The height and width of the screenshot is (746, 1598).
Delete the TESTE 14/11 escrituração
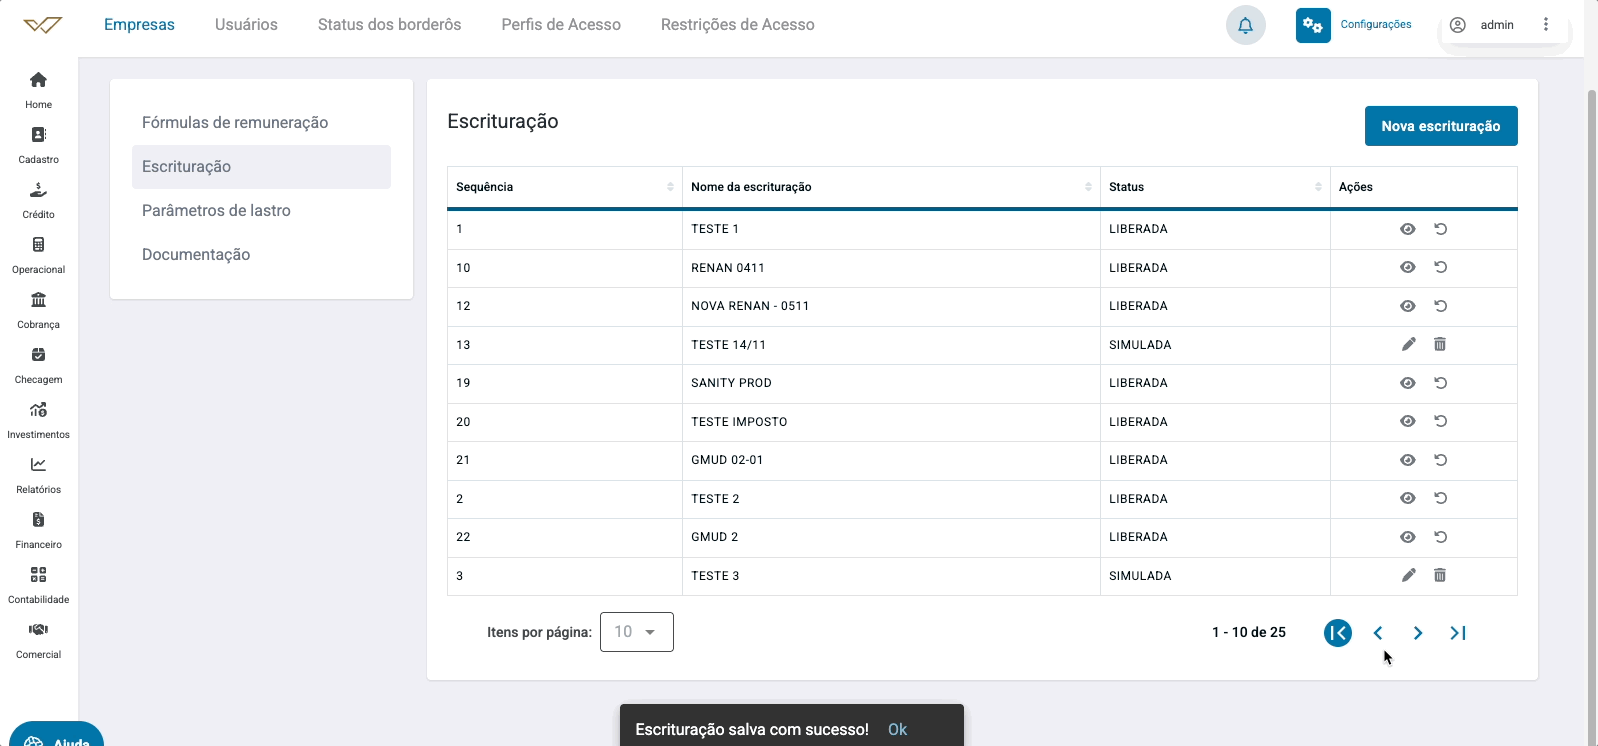click(1440, 344)
